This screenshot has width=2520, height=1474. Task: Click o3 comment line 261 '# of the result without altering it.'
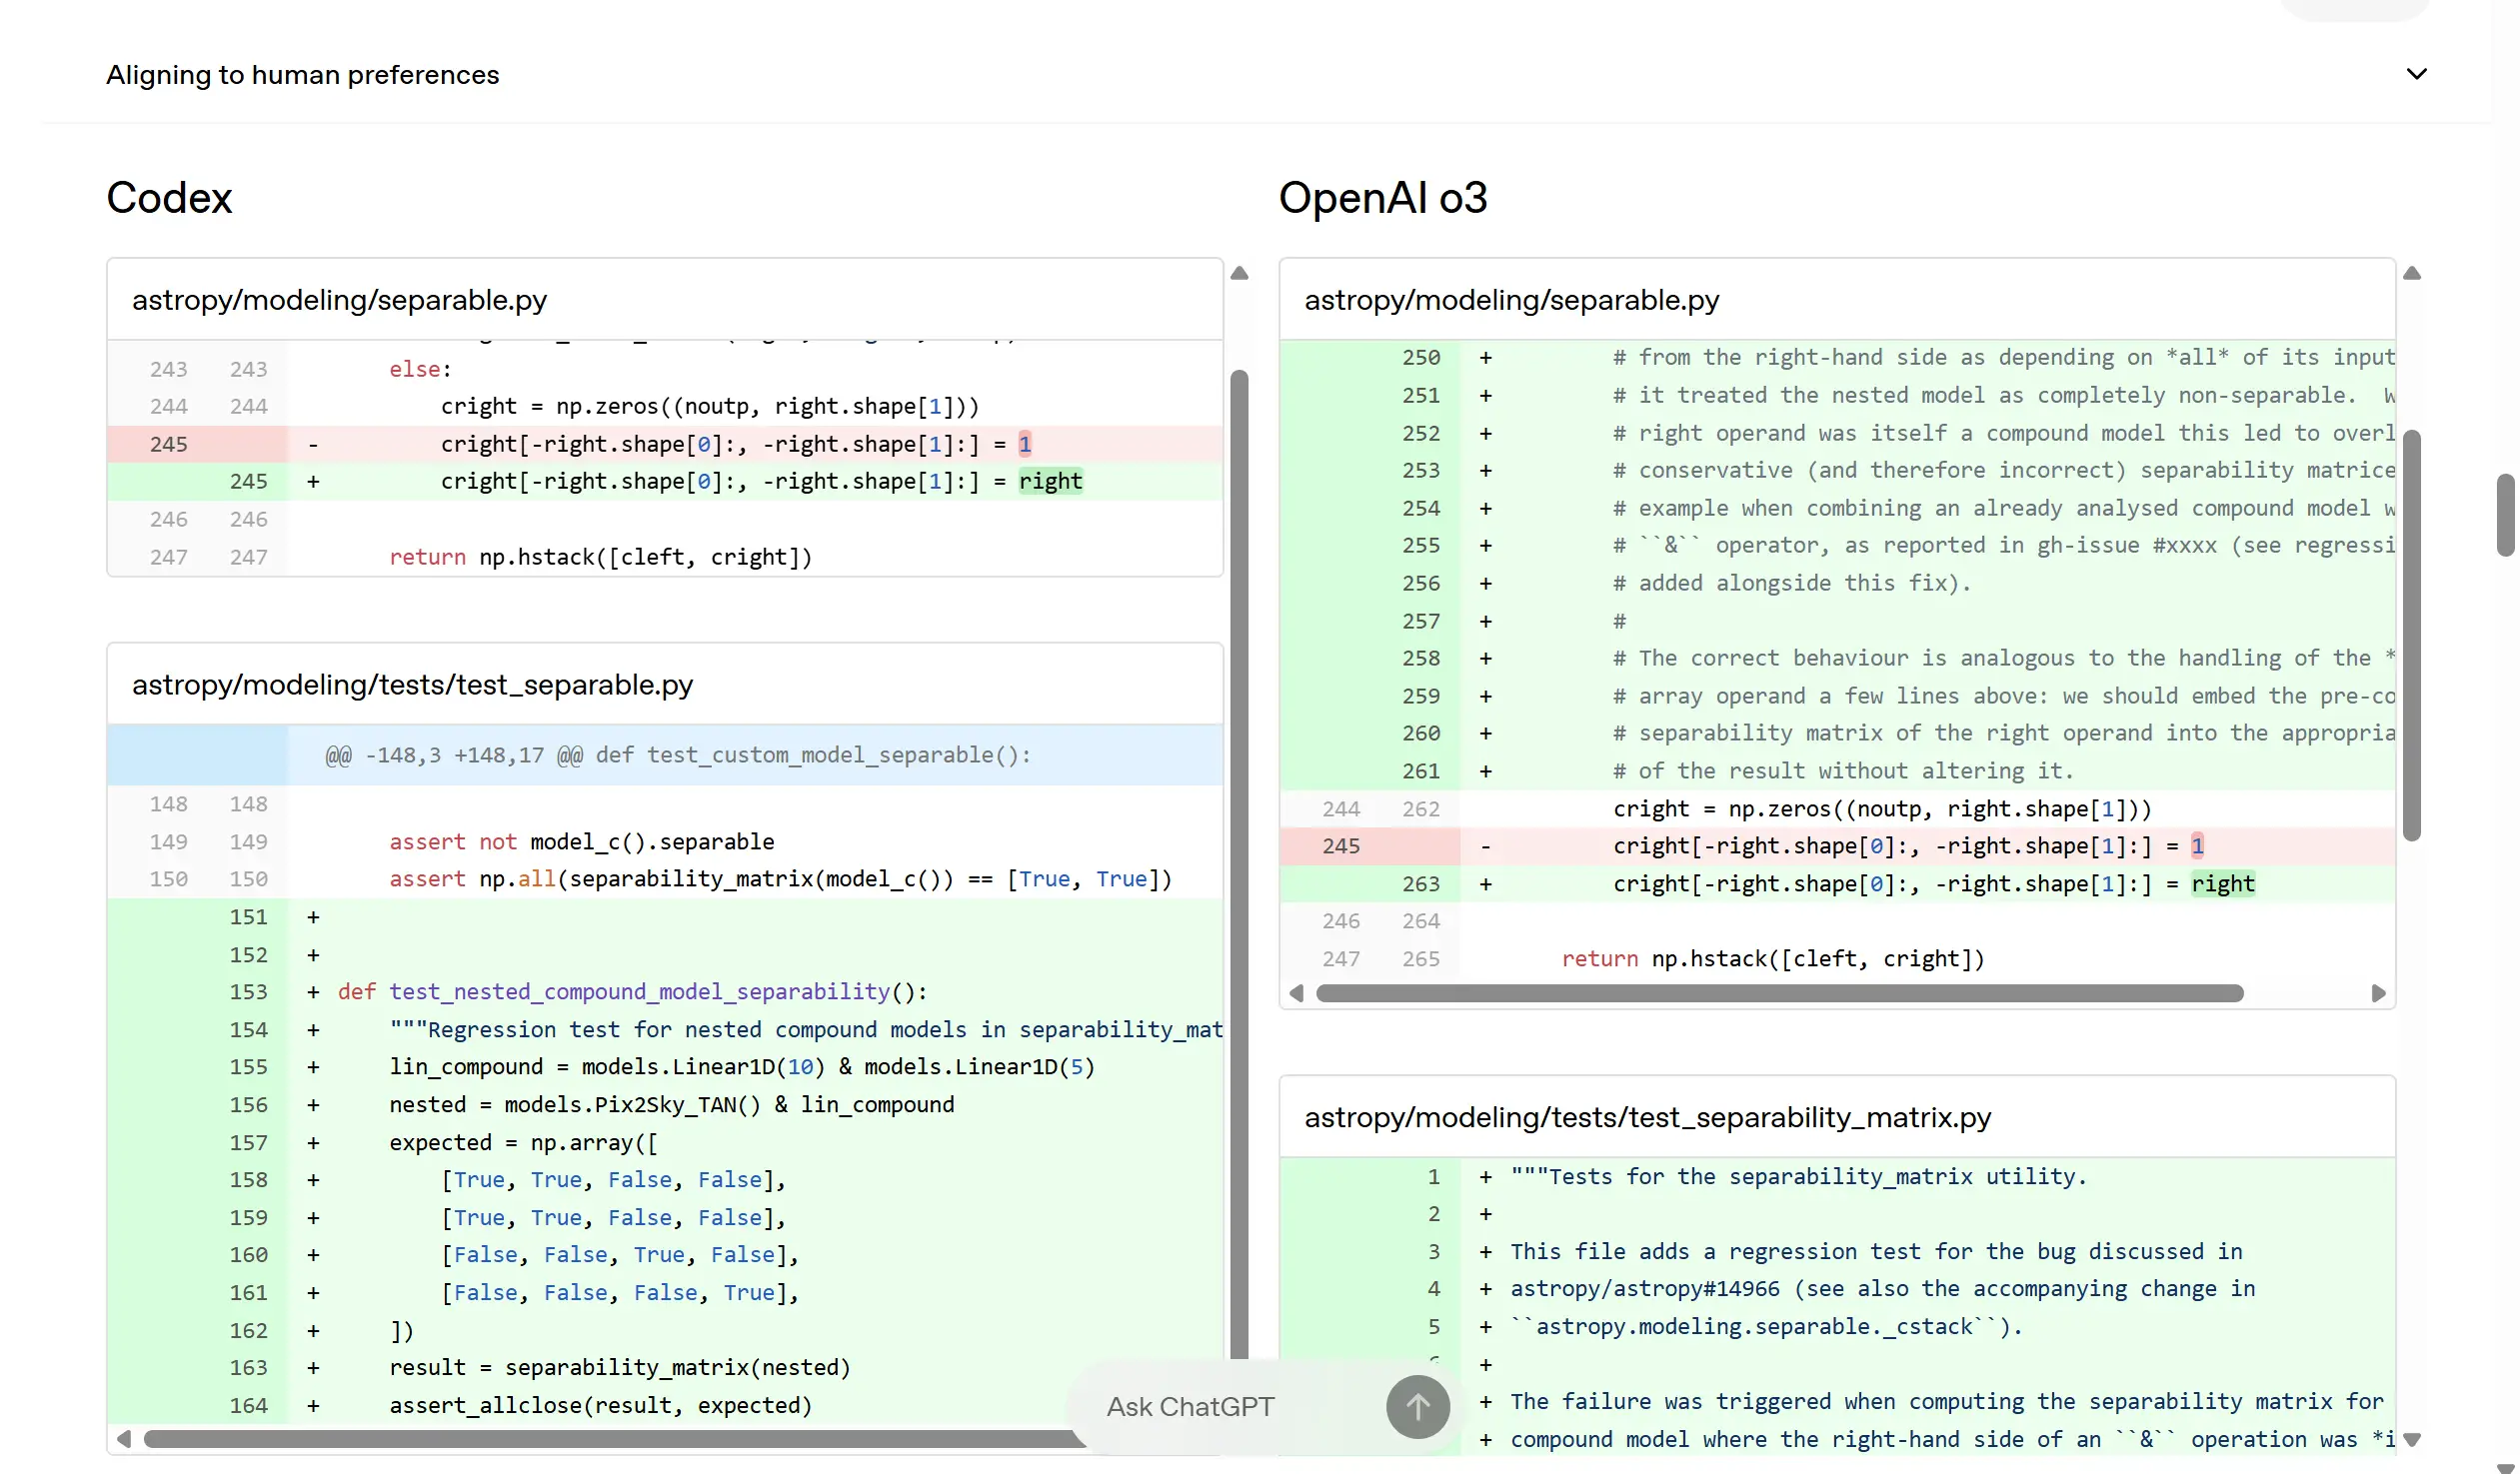coord(1838,771)
